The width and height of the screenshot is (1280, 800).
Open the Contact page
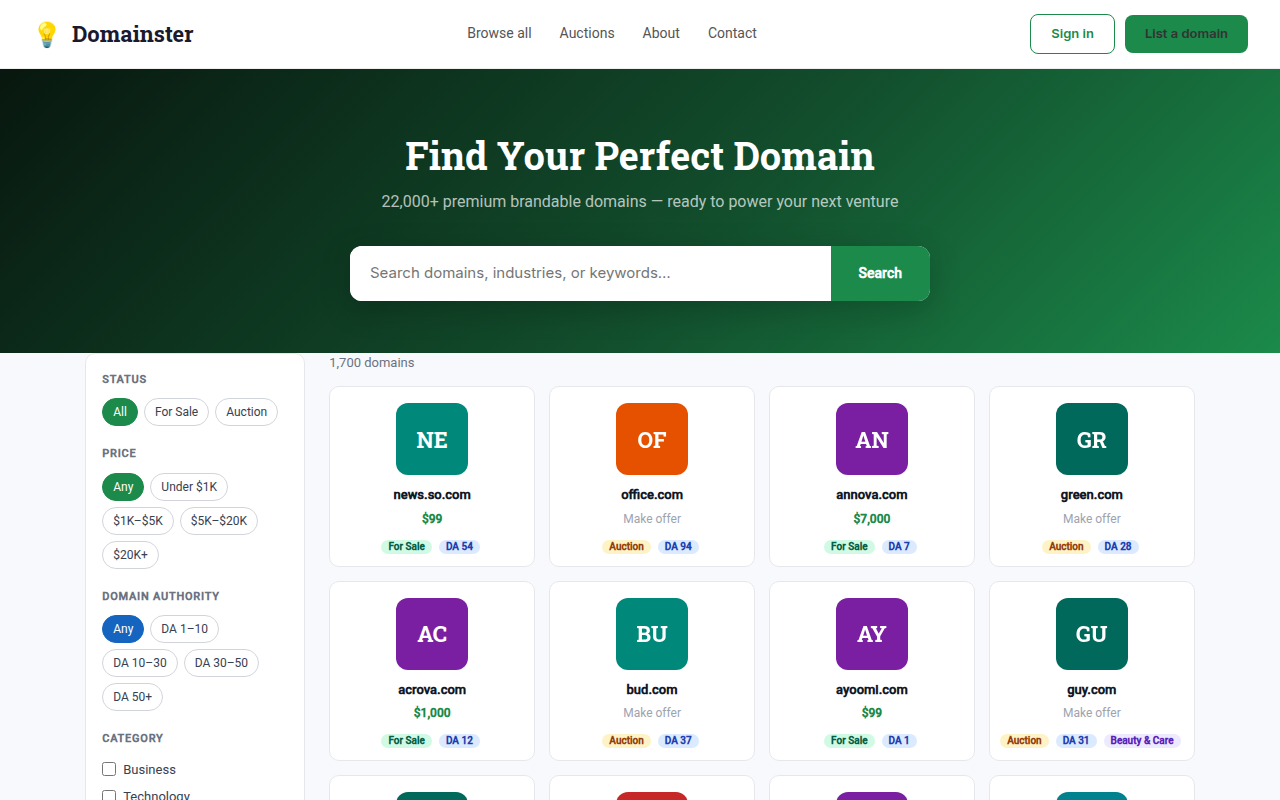pyautogui.click(x=732, y=33)
